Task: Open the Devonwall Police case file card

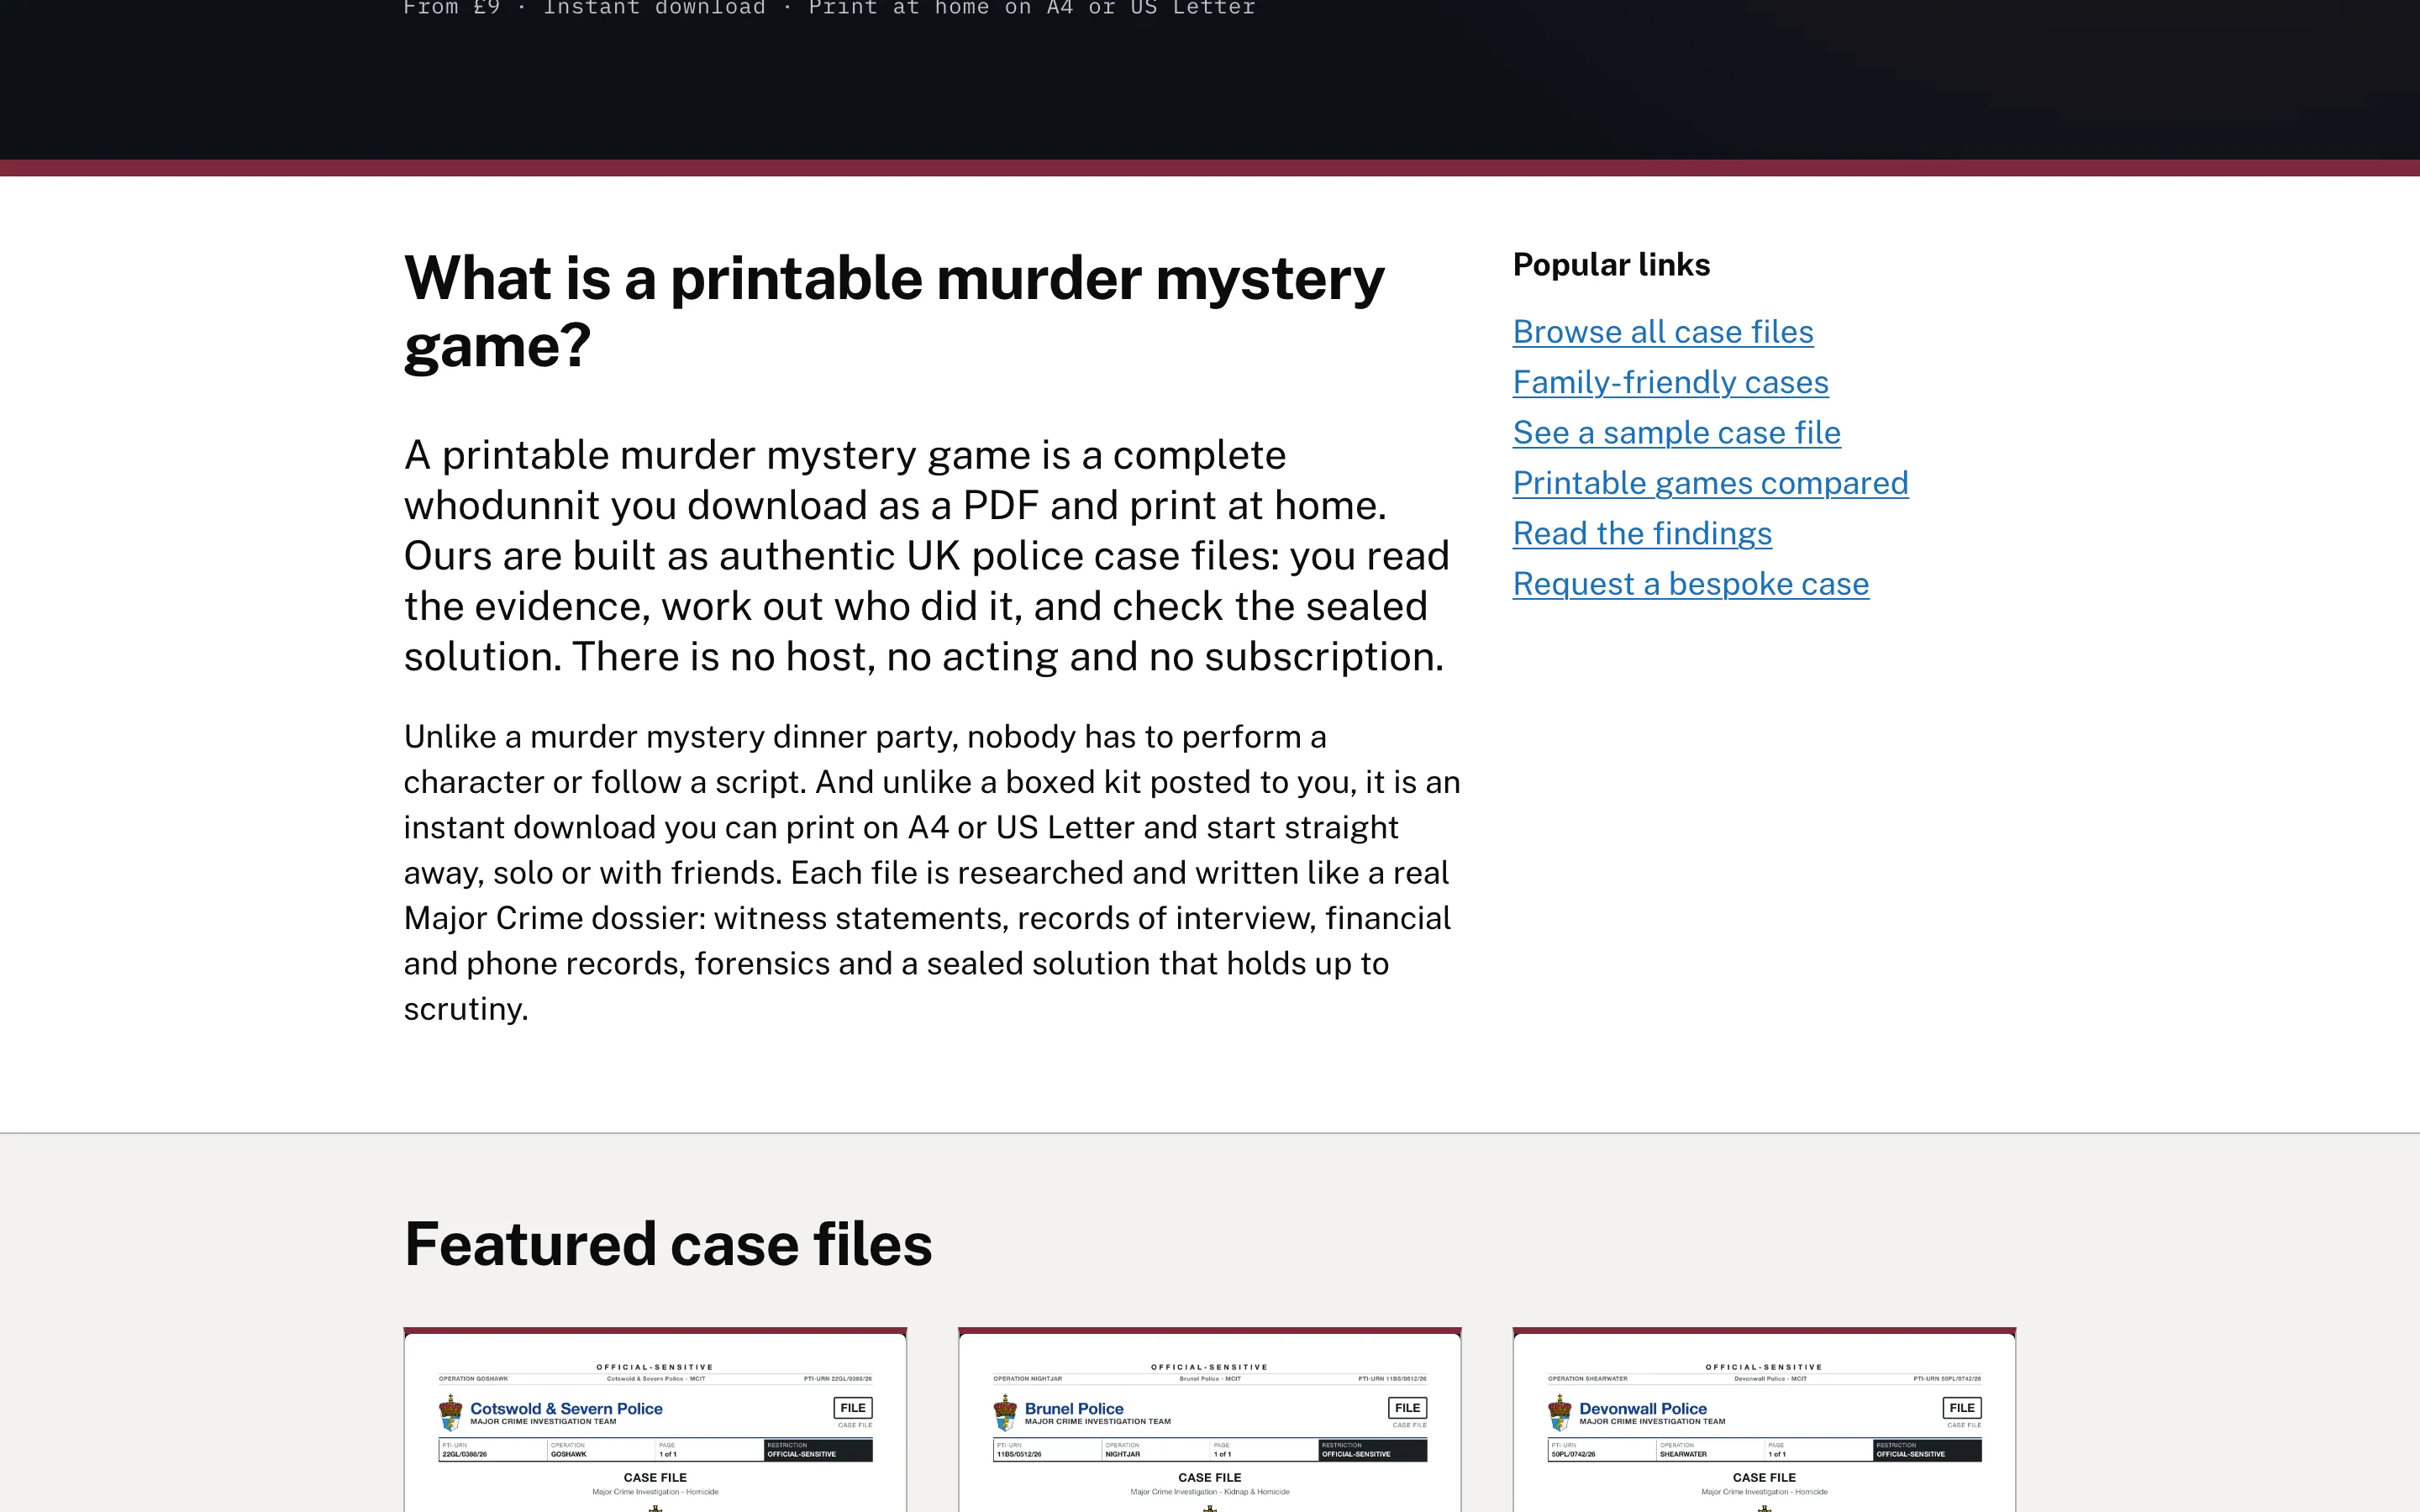Action: [1764, 1420]
